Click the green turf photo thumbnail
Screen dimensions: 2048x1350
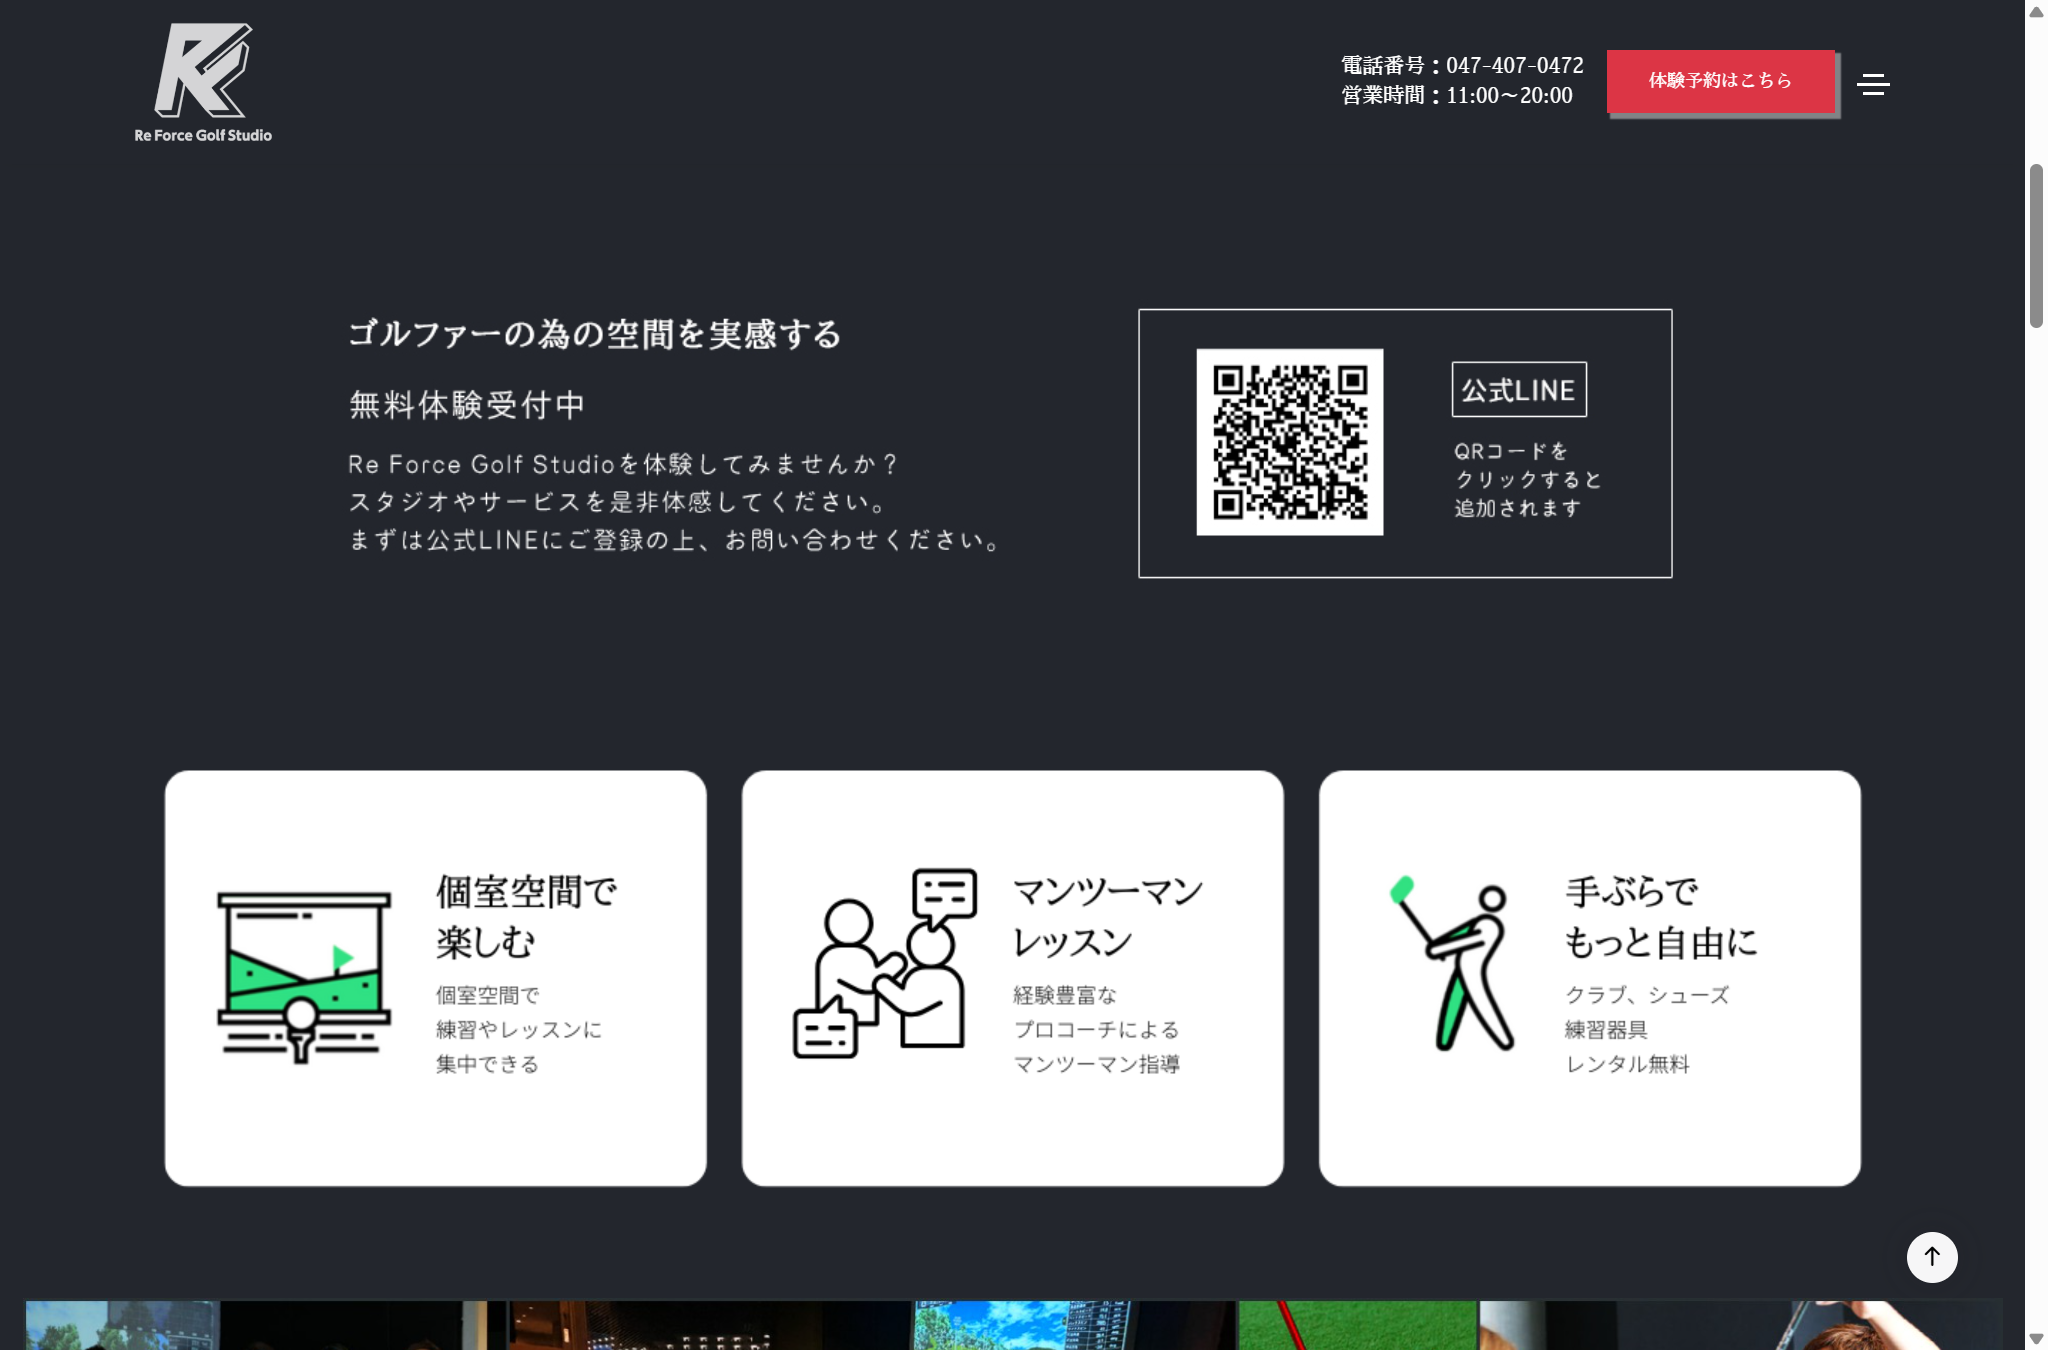[x=1358, y=1326]
